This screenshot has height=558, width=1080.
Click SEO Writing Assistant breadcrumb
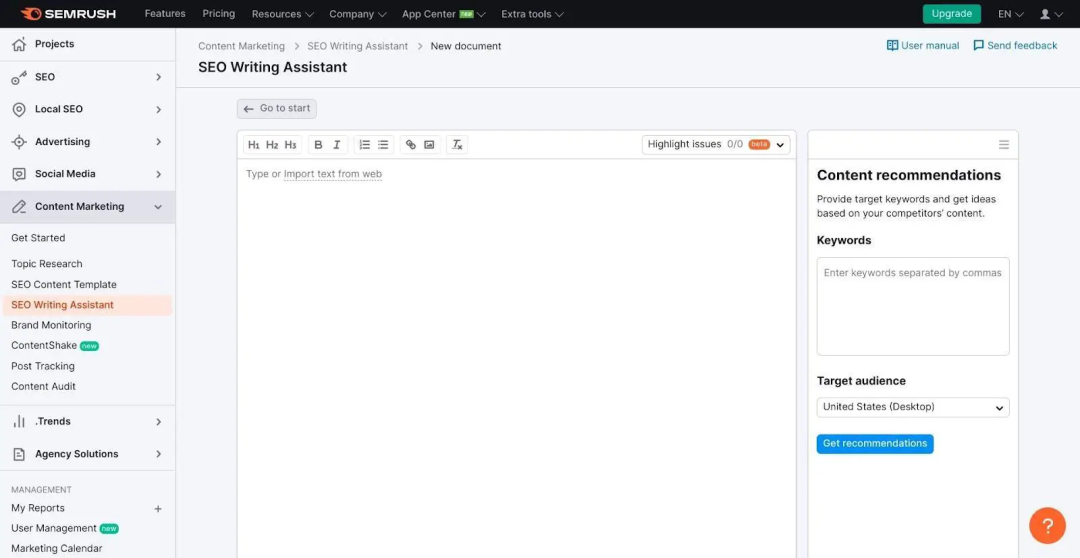[357, 46]
